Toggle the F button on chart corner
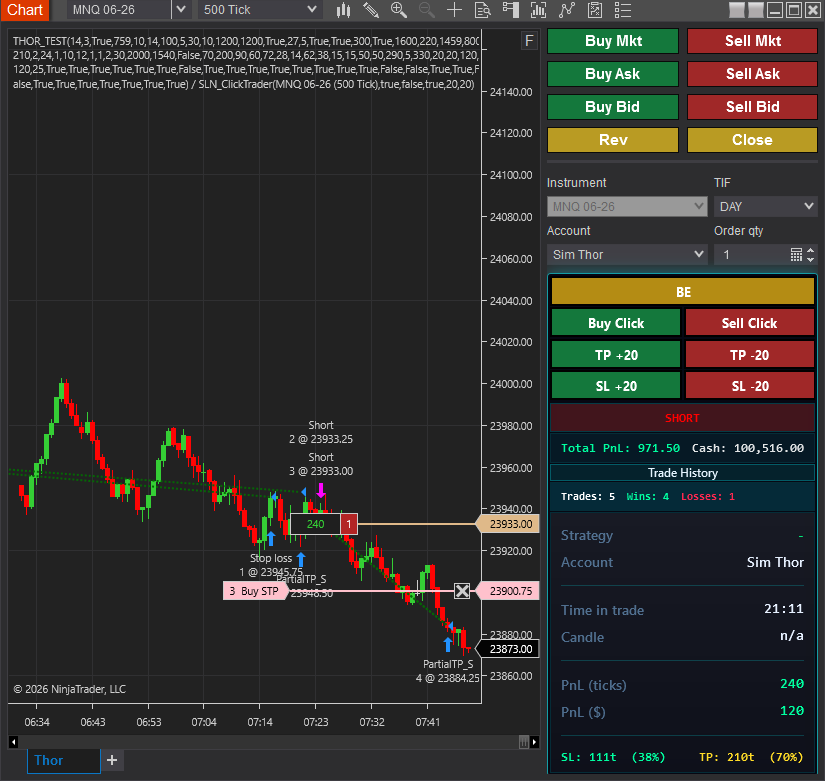825x781 pixels. pyautogui.click(x=529, y=41)
